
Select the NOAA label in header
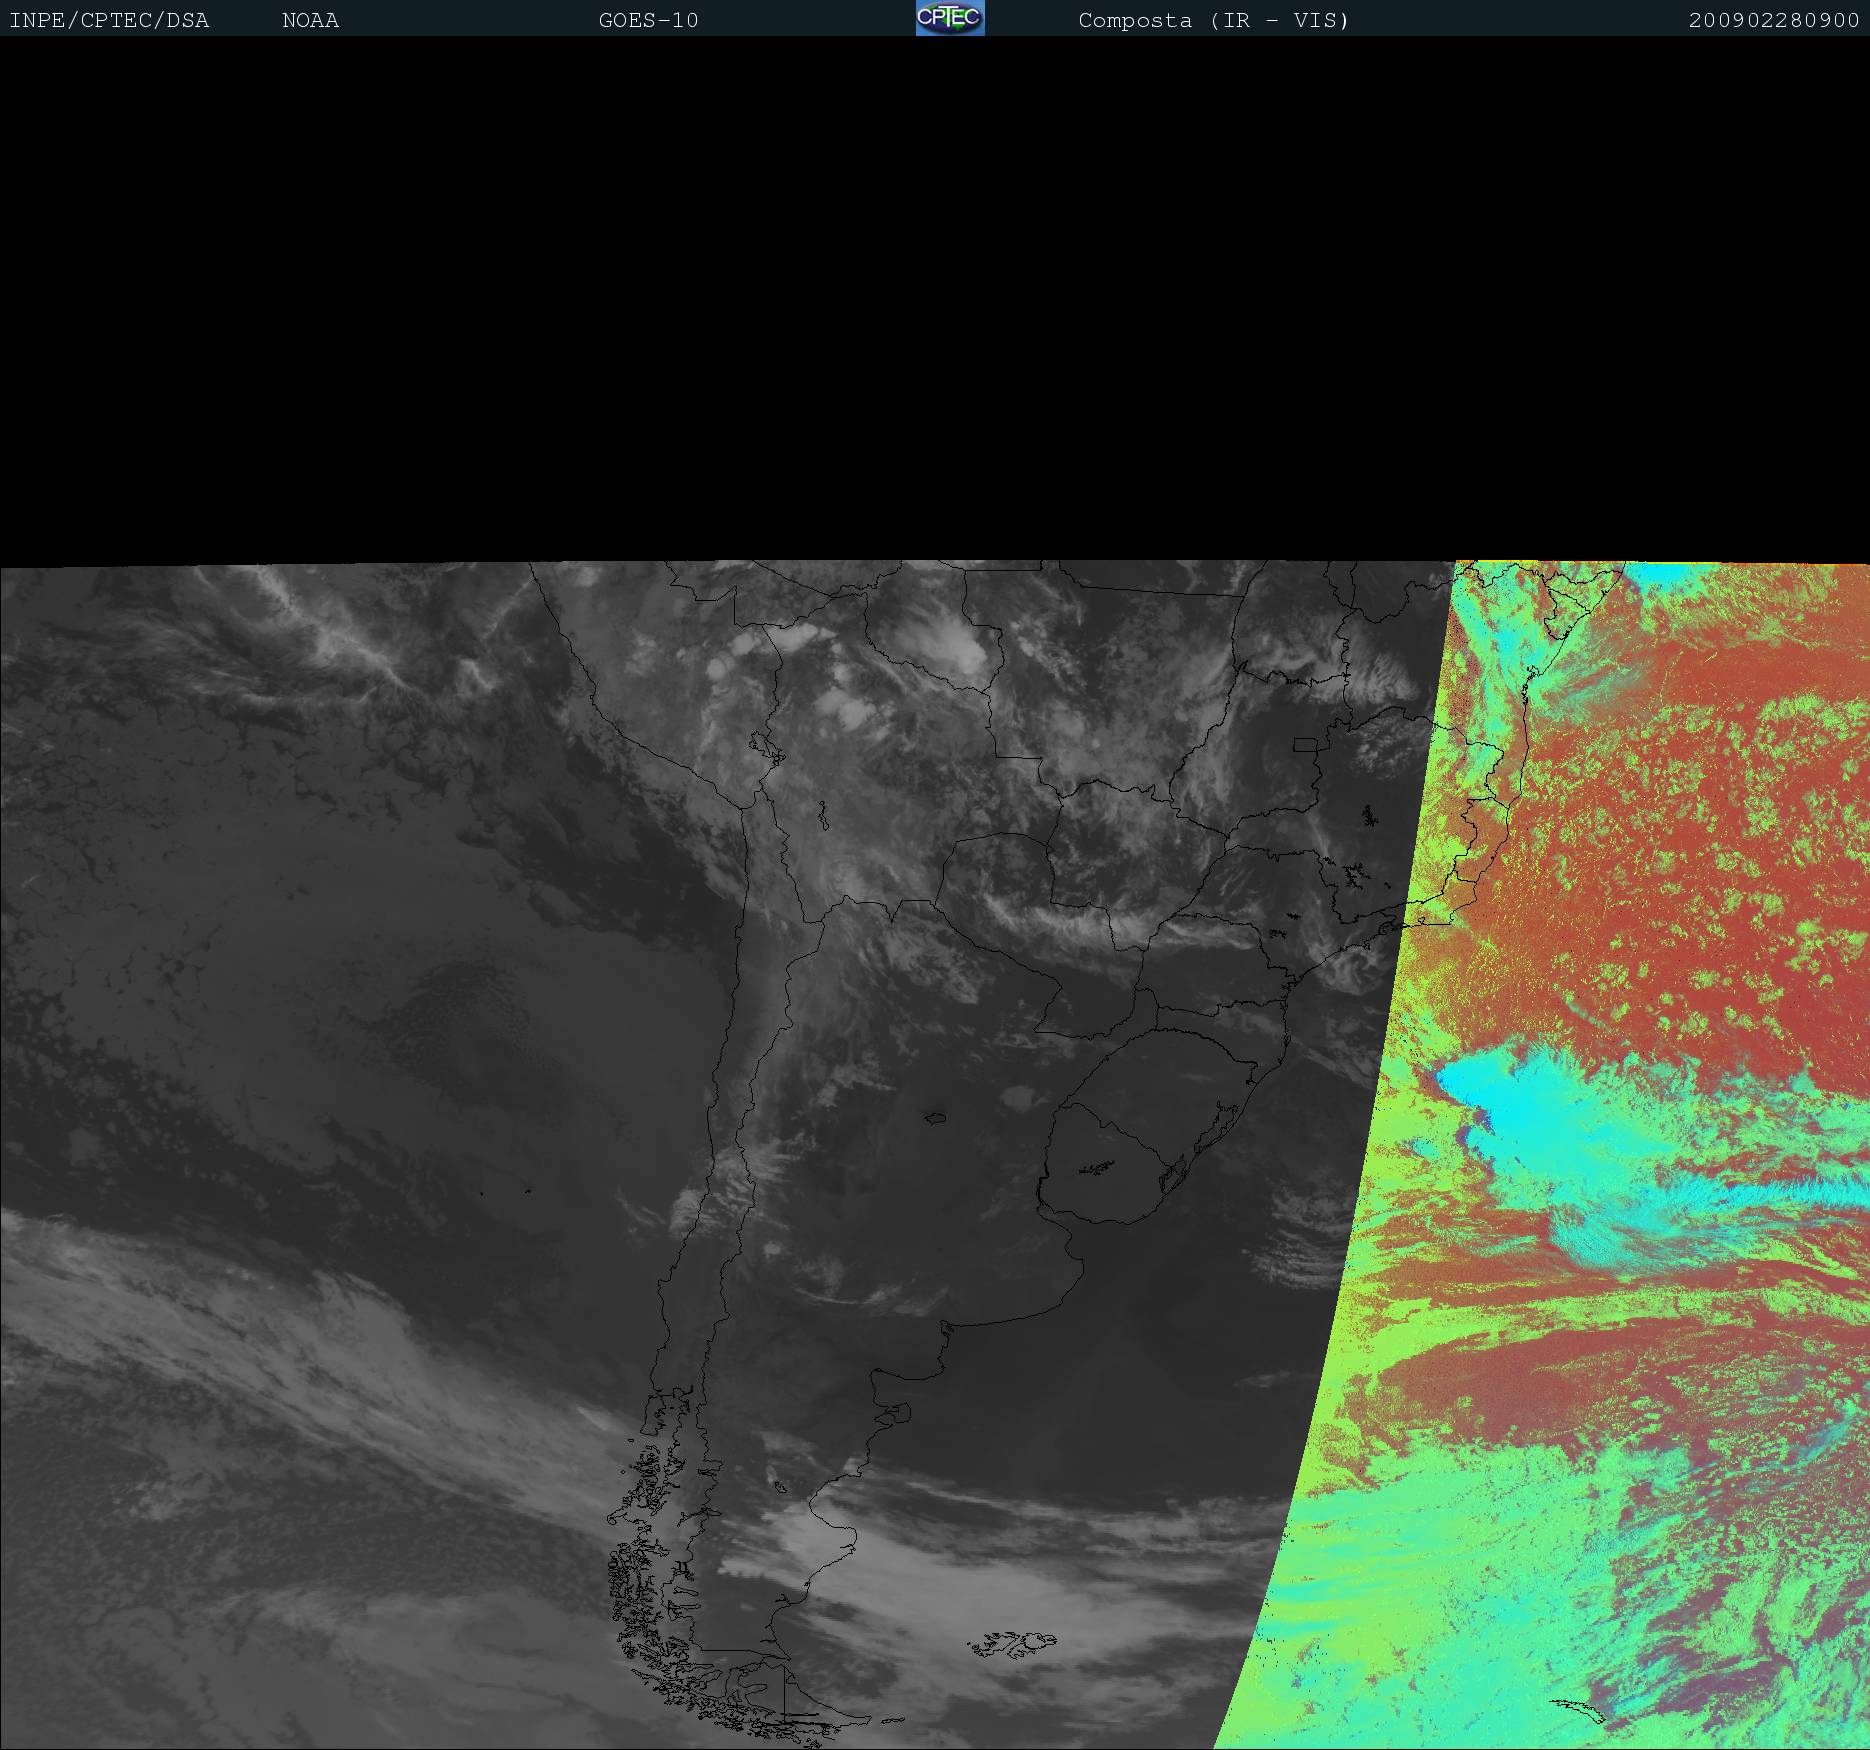click(x=310, y=20)
